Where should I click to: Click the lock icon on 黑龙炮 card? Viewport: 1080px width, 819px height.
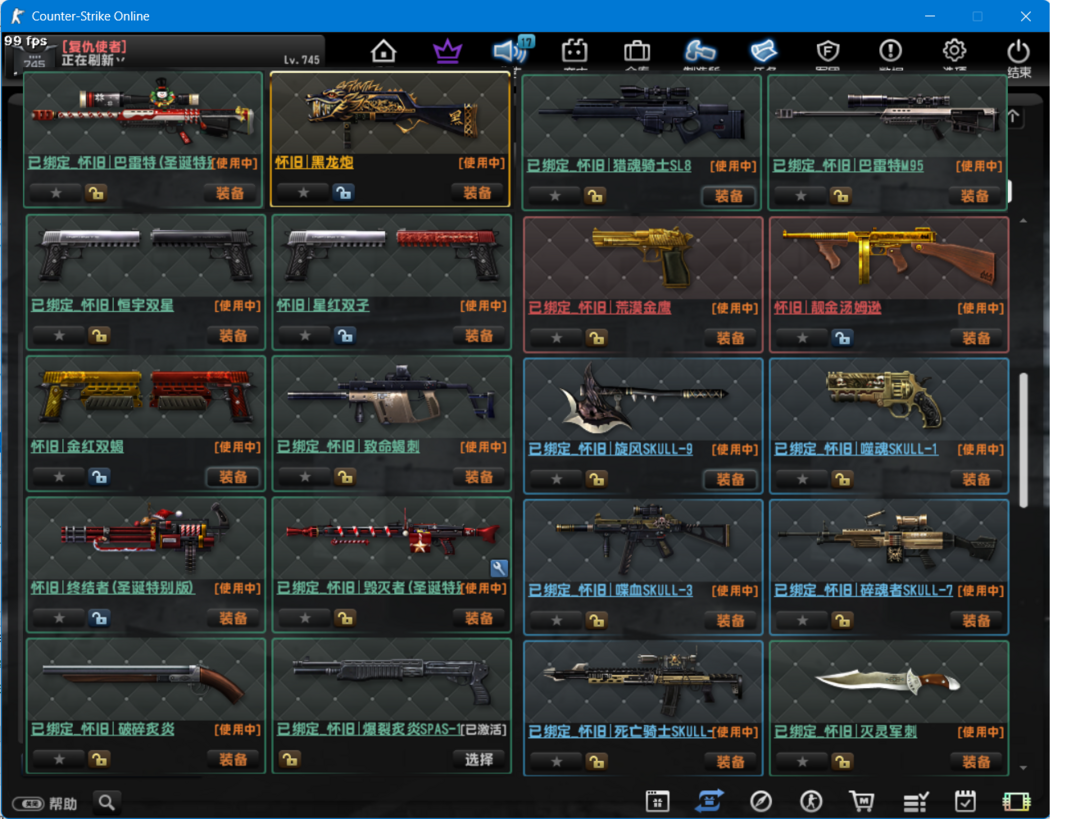(x=343, y=193)
